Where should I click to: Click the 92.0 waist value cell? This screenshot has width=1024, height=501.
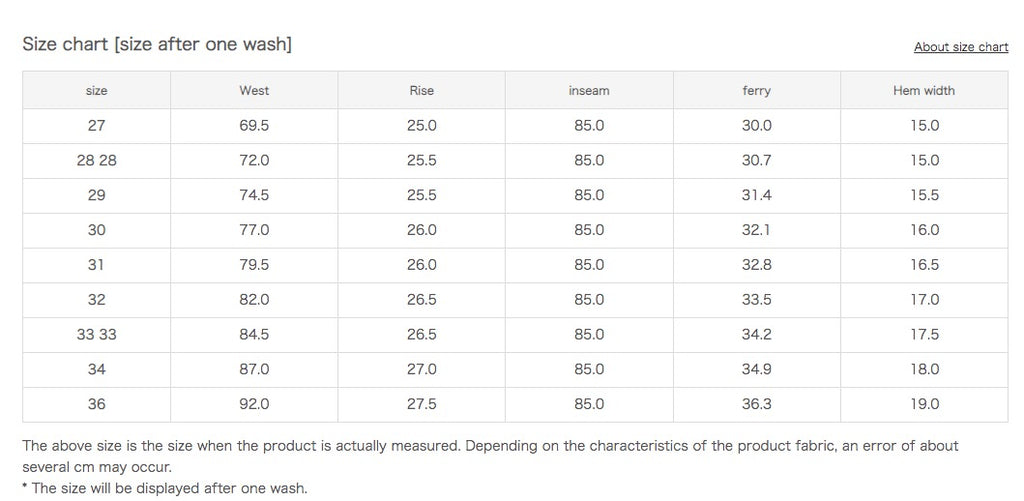pyautogui.click(x=254, y=404)
